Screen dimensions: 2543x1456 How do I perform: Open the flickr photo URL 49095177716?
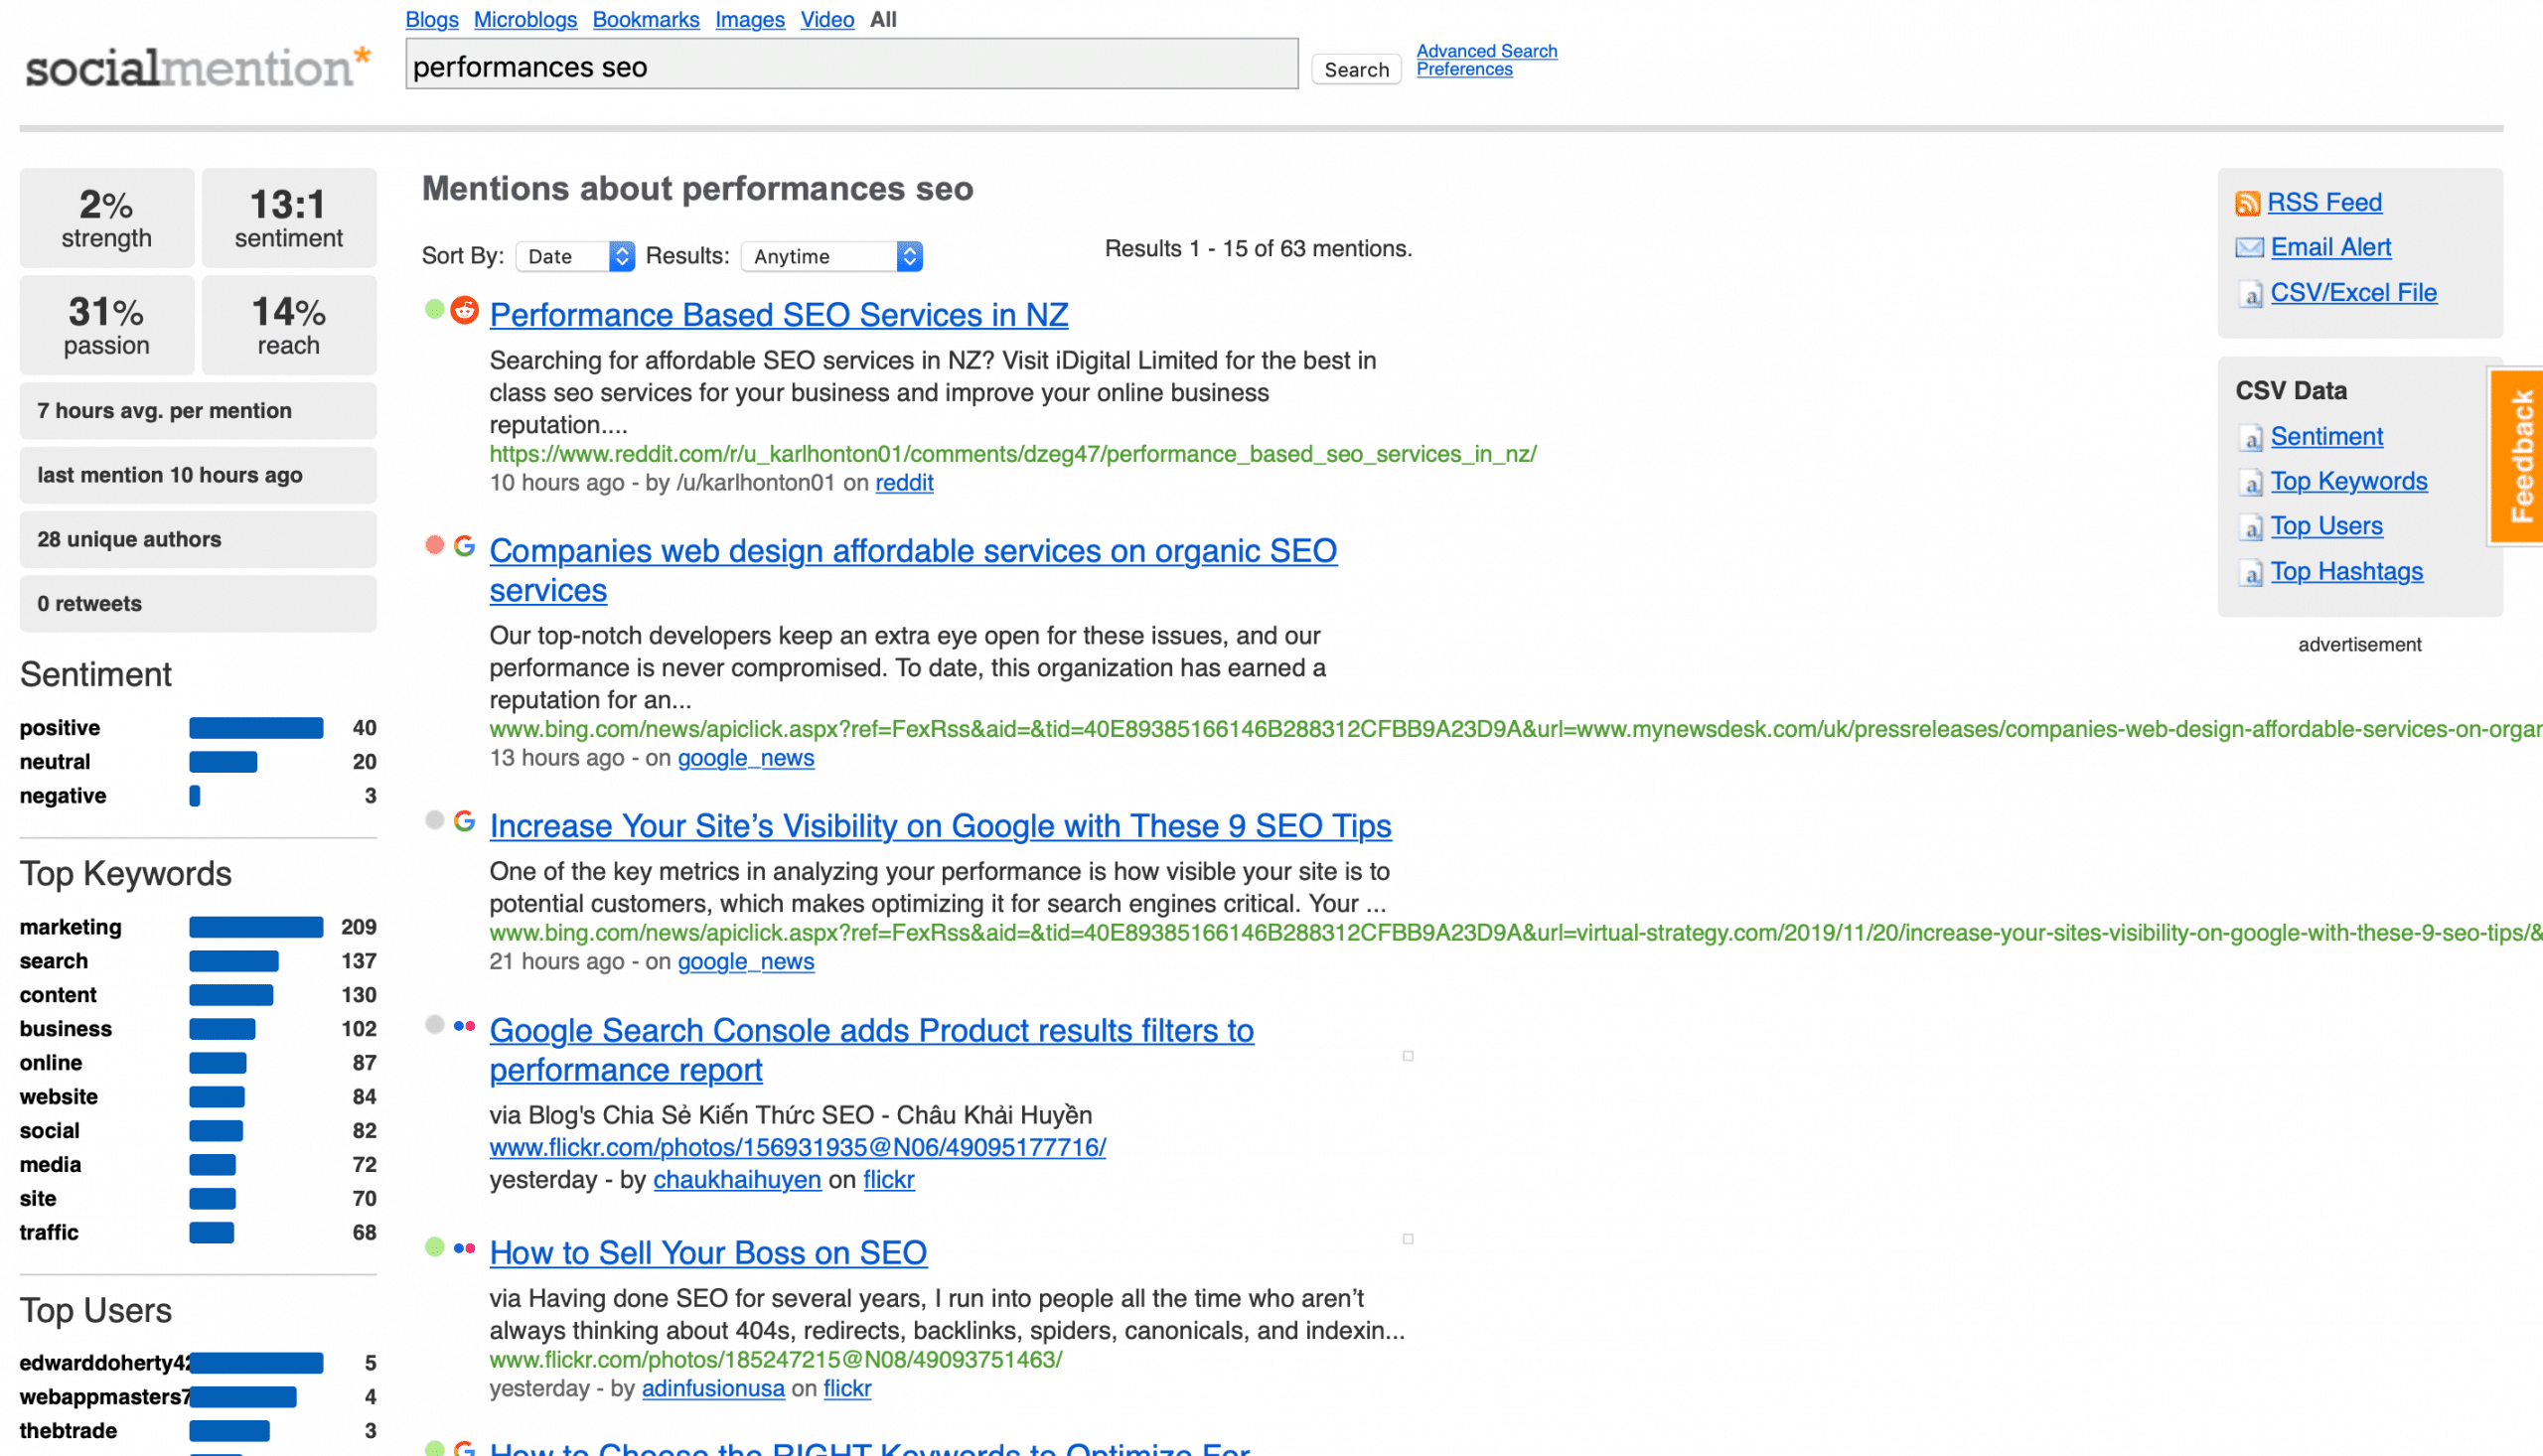[797, 1148]
